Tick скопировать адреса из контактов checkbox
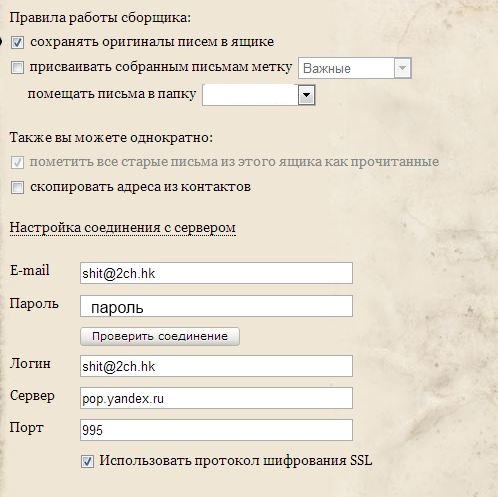 pos(17,187)
